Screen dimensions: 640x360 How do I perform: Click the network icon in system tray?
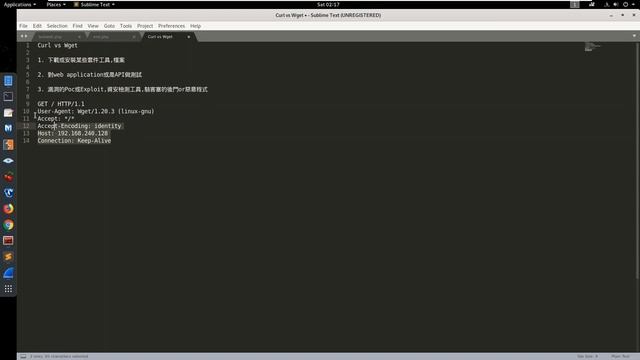coord(607,4)
